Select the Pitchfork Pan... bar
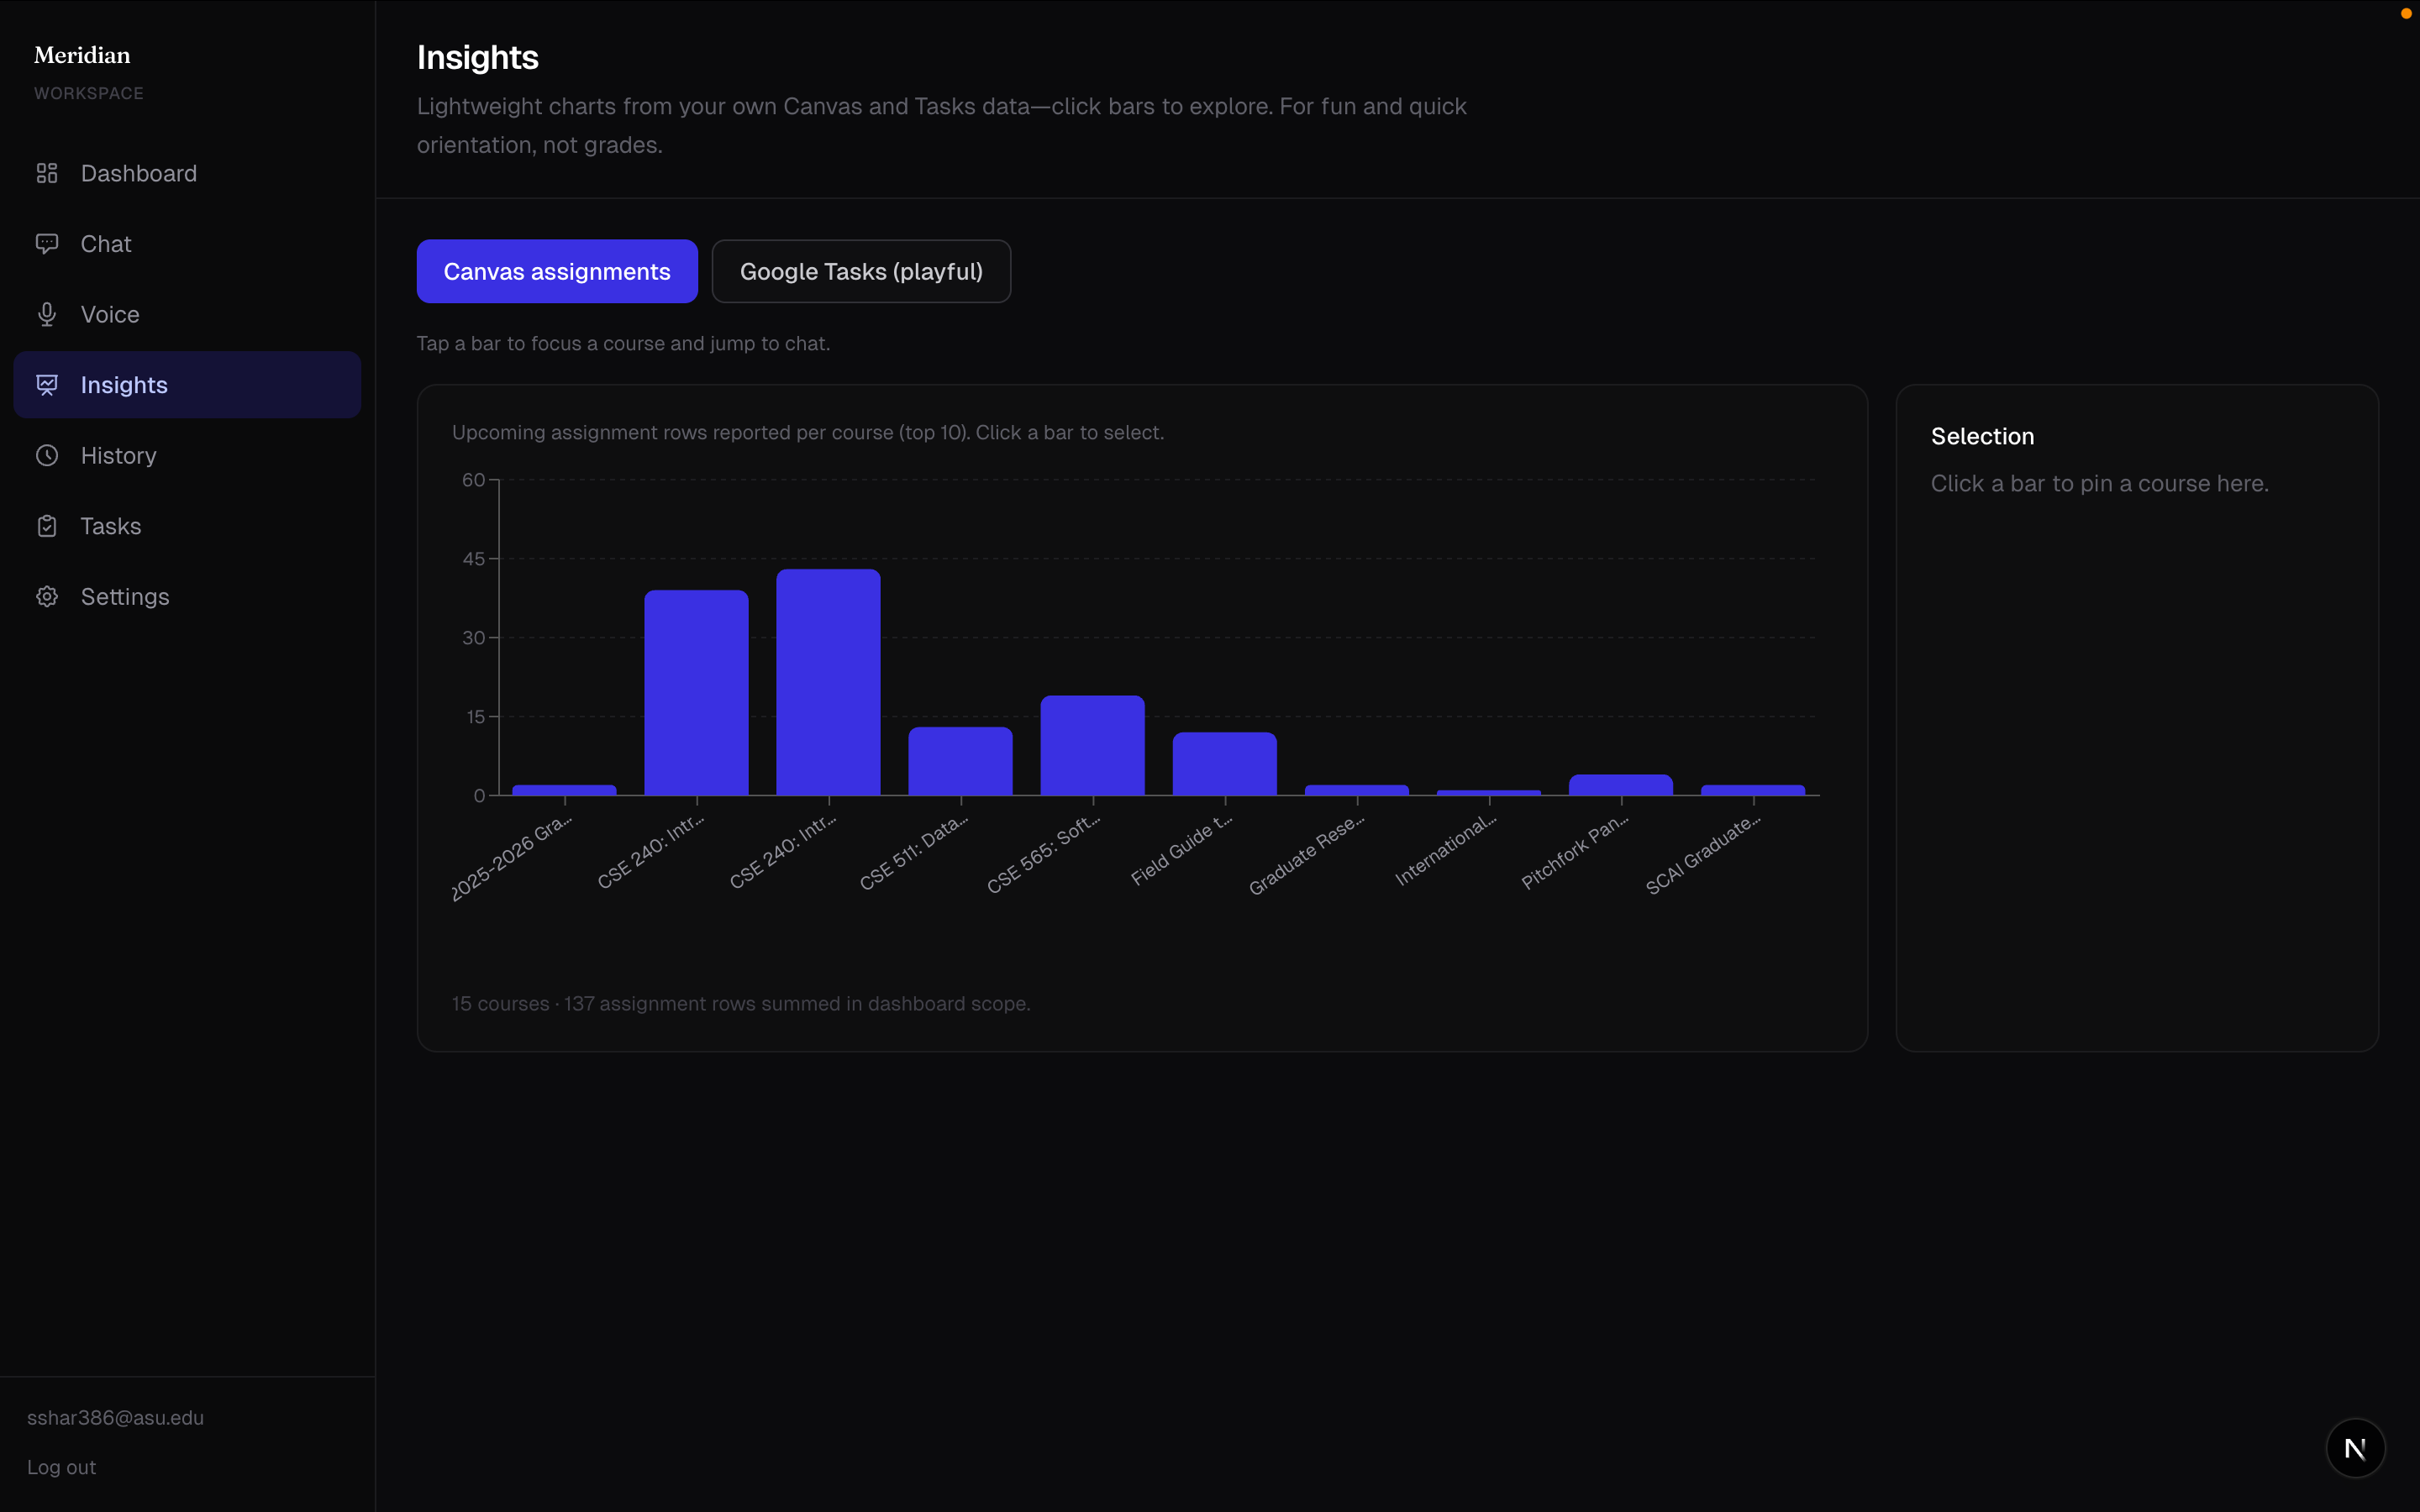Image resolution: width=2420 pixels, height=1512 pixels. pyautogui.click(x=1620, y=785)
